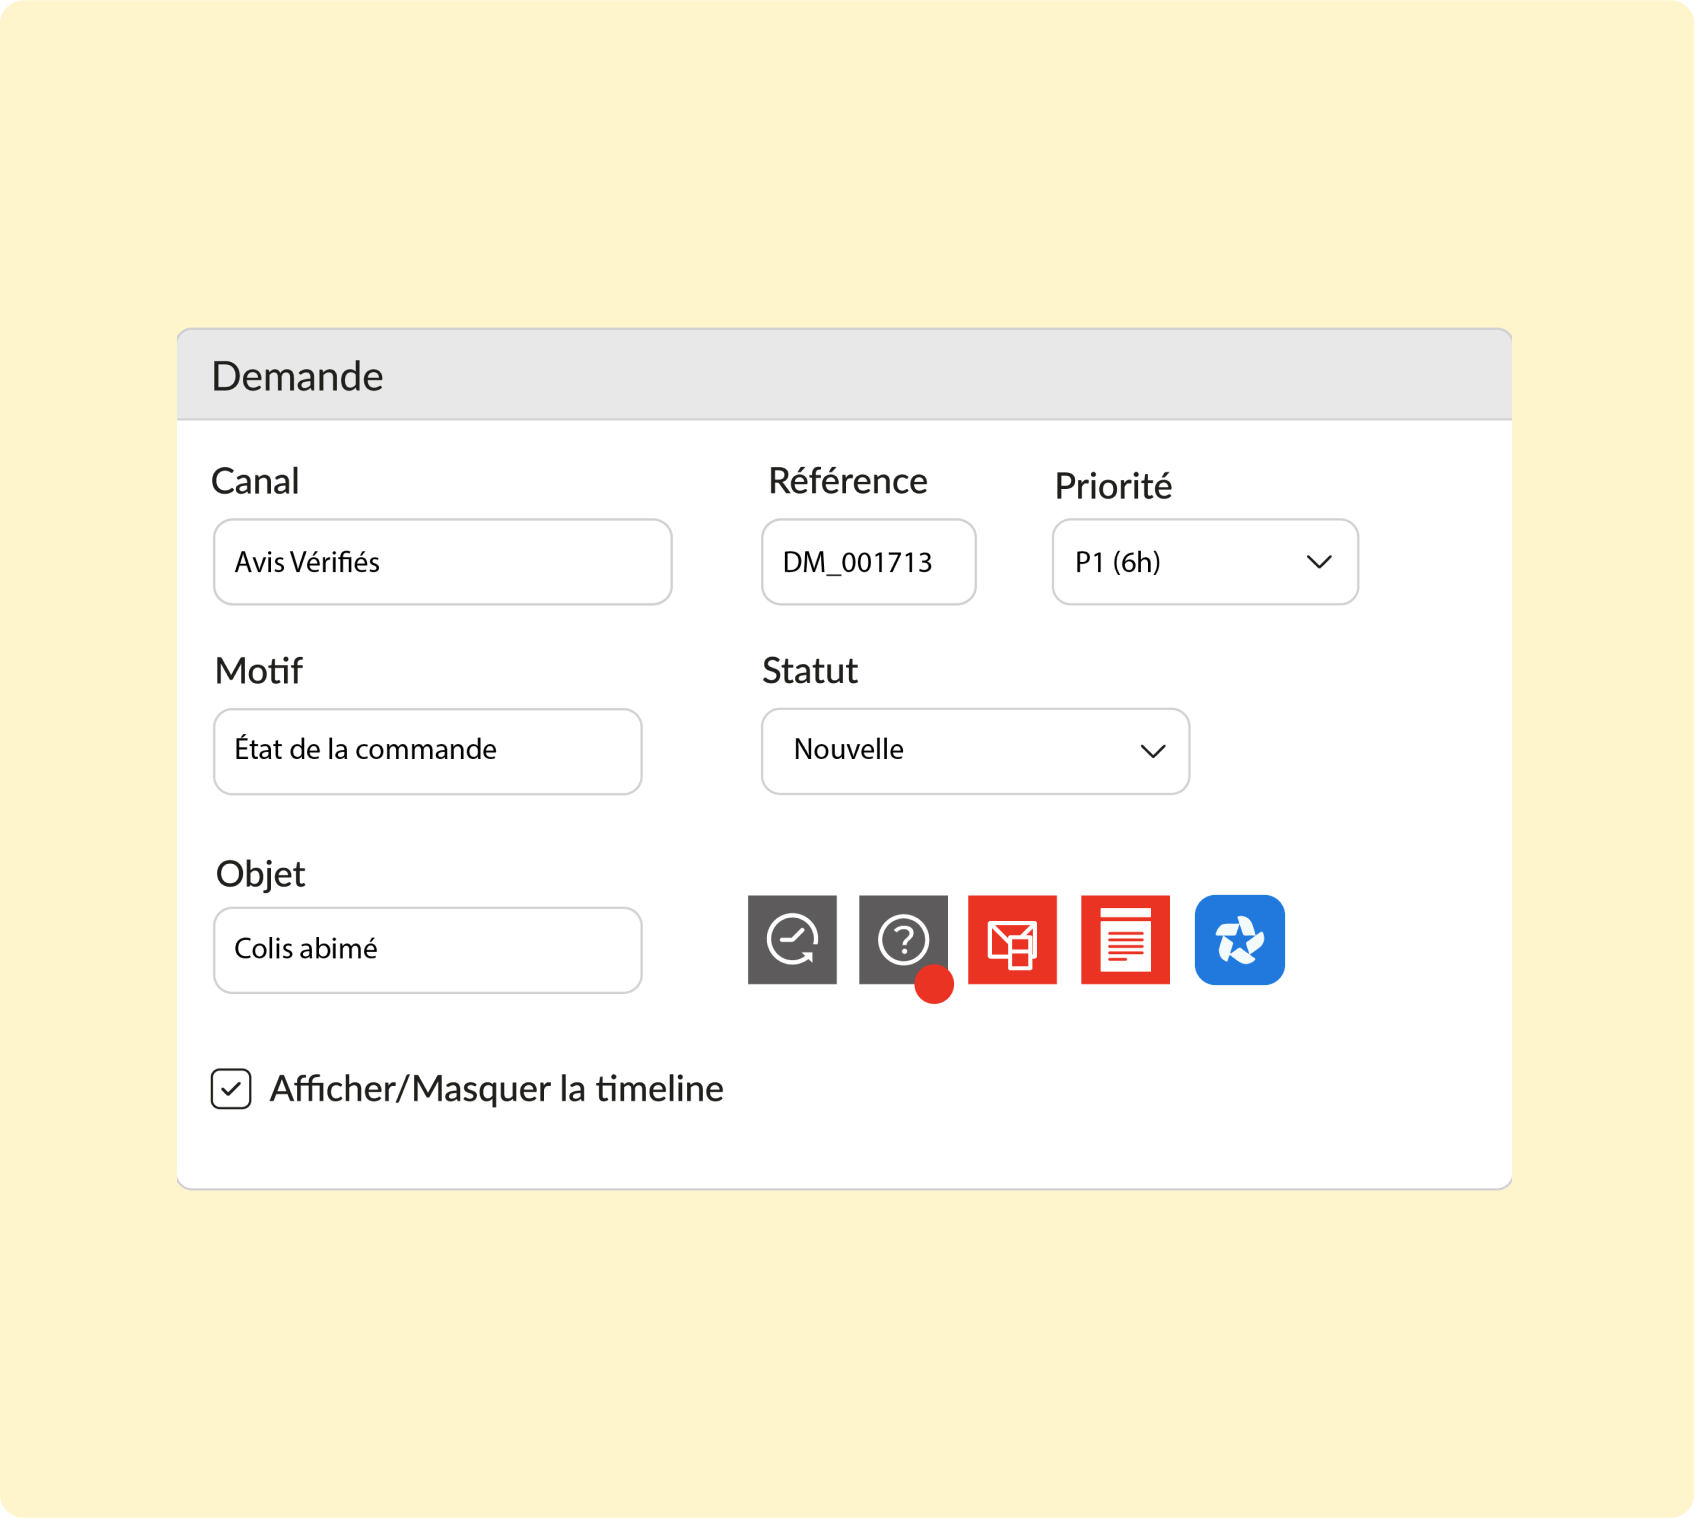Click the red notification dot badge

pos(934,984)
